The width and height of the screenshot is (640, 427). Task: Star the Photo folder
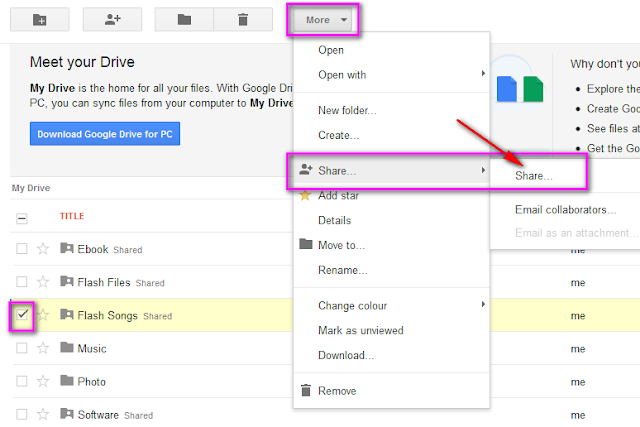(x=43, y=381)
